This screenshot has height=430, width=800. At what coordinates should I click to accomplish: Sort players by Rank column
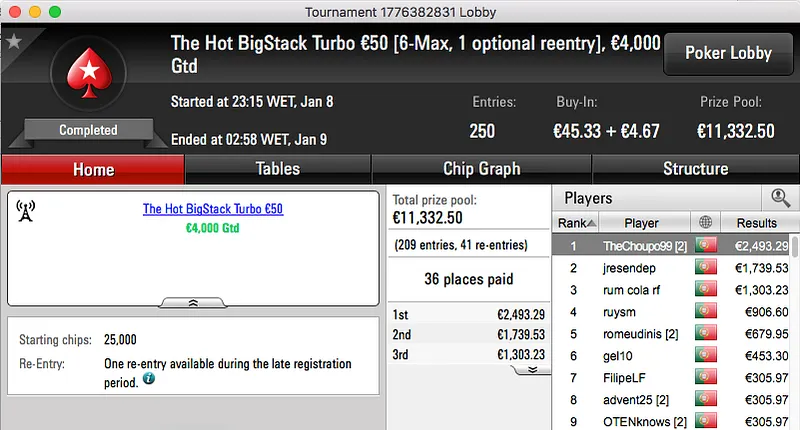[x=577, y=223]
